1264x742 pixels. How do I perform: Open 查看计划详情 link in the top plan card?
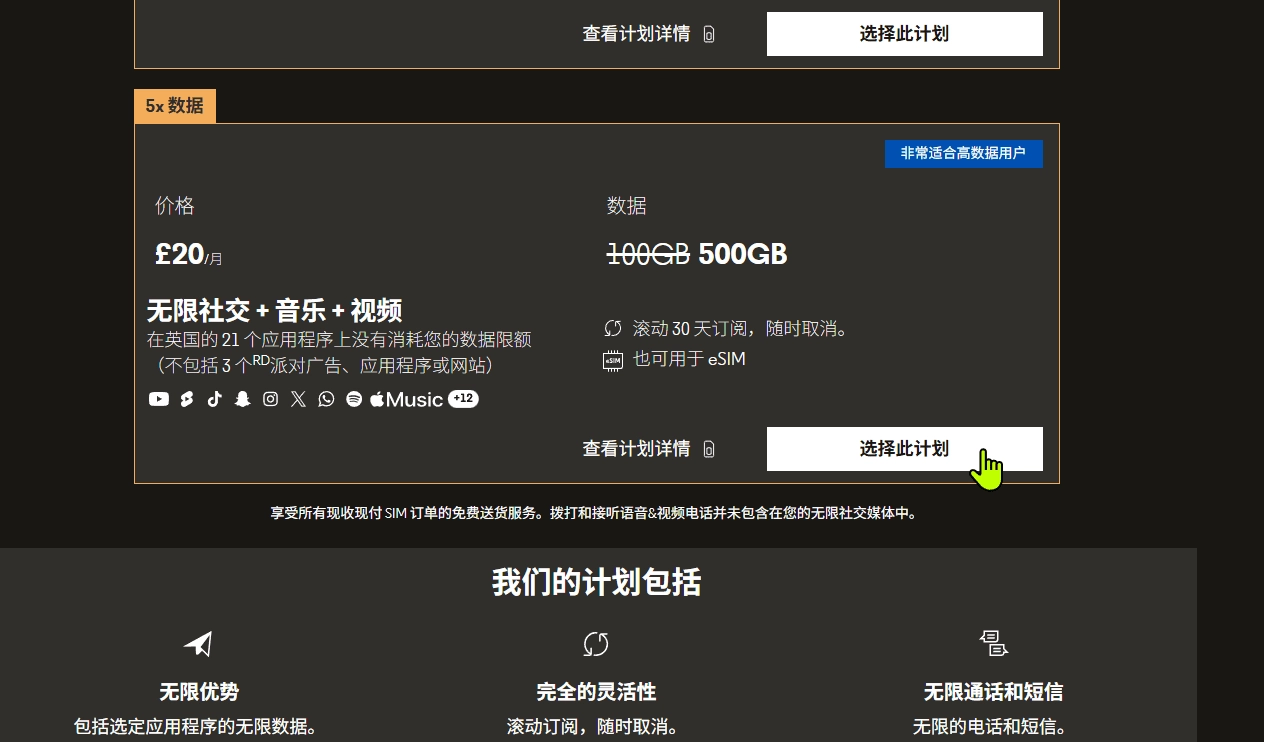(x=648, y=34)
